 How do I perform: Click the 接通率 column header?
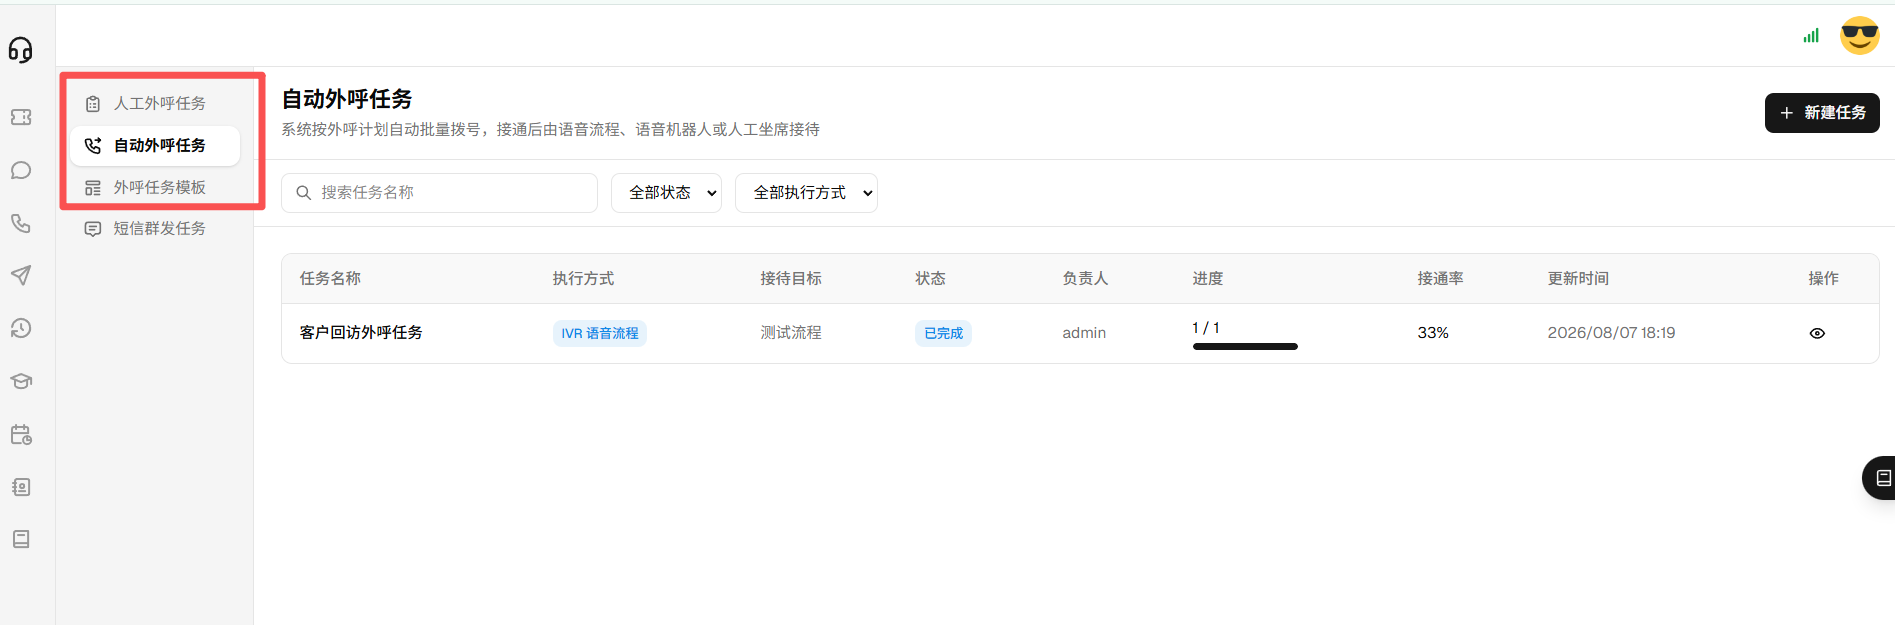click(x=1440, y=279)
